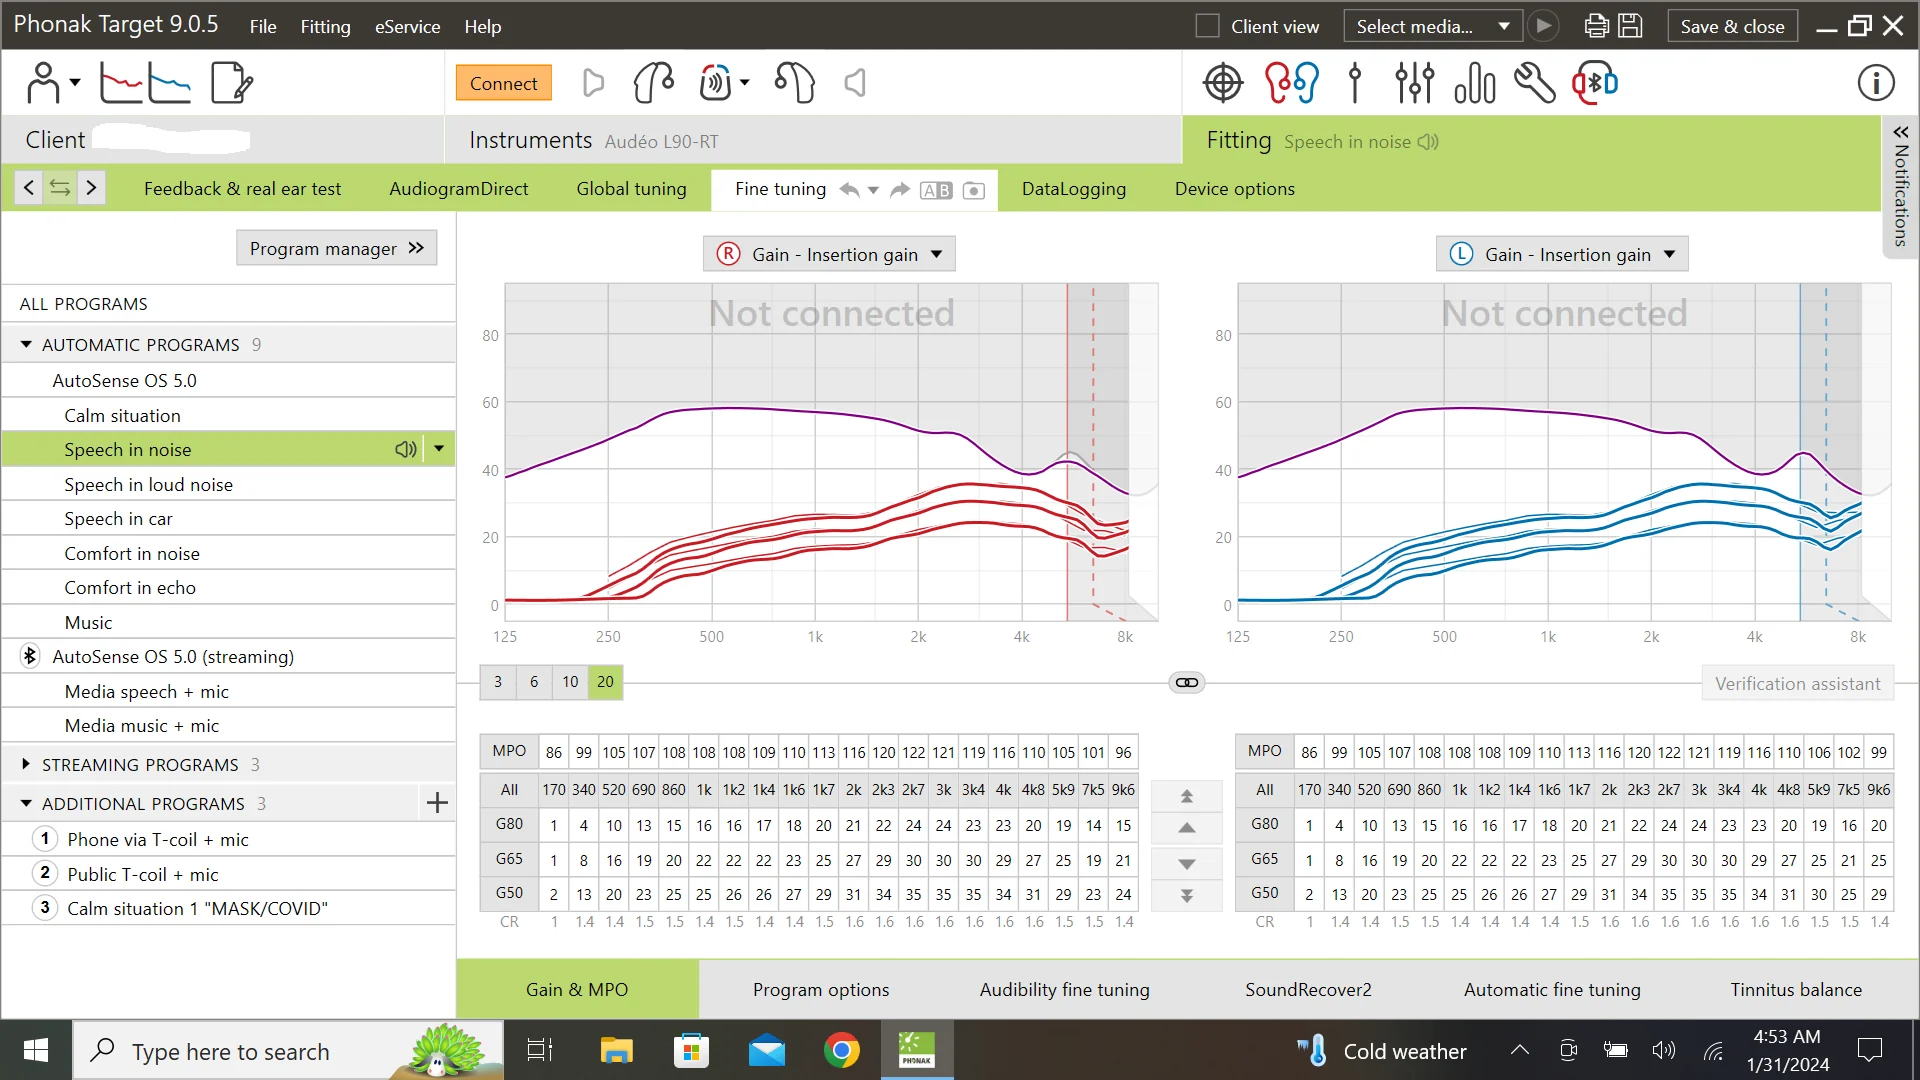Switch to the DataLogging tab
The height and width of the screenshot is (1080, 1920).
pos(1074,189)
